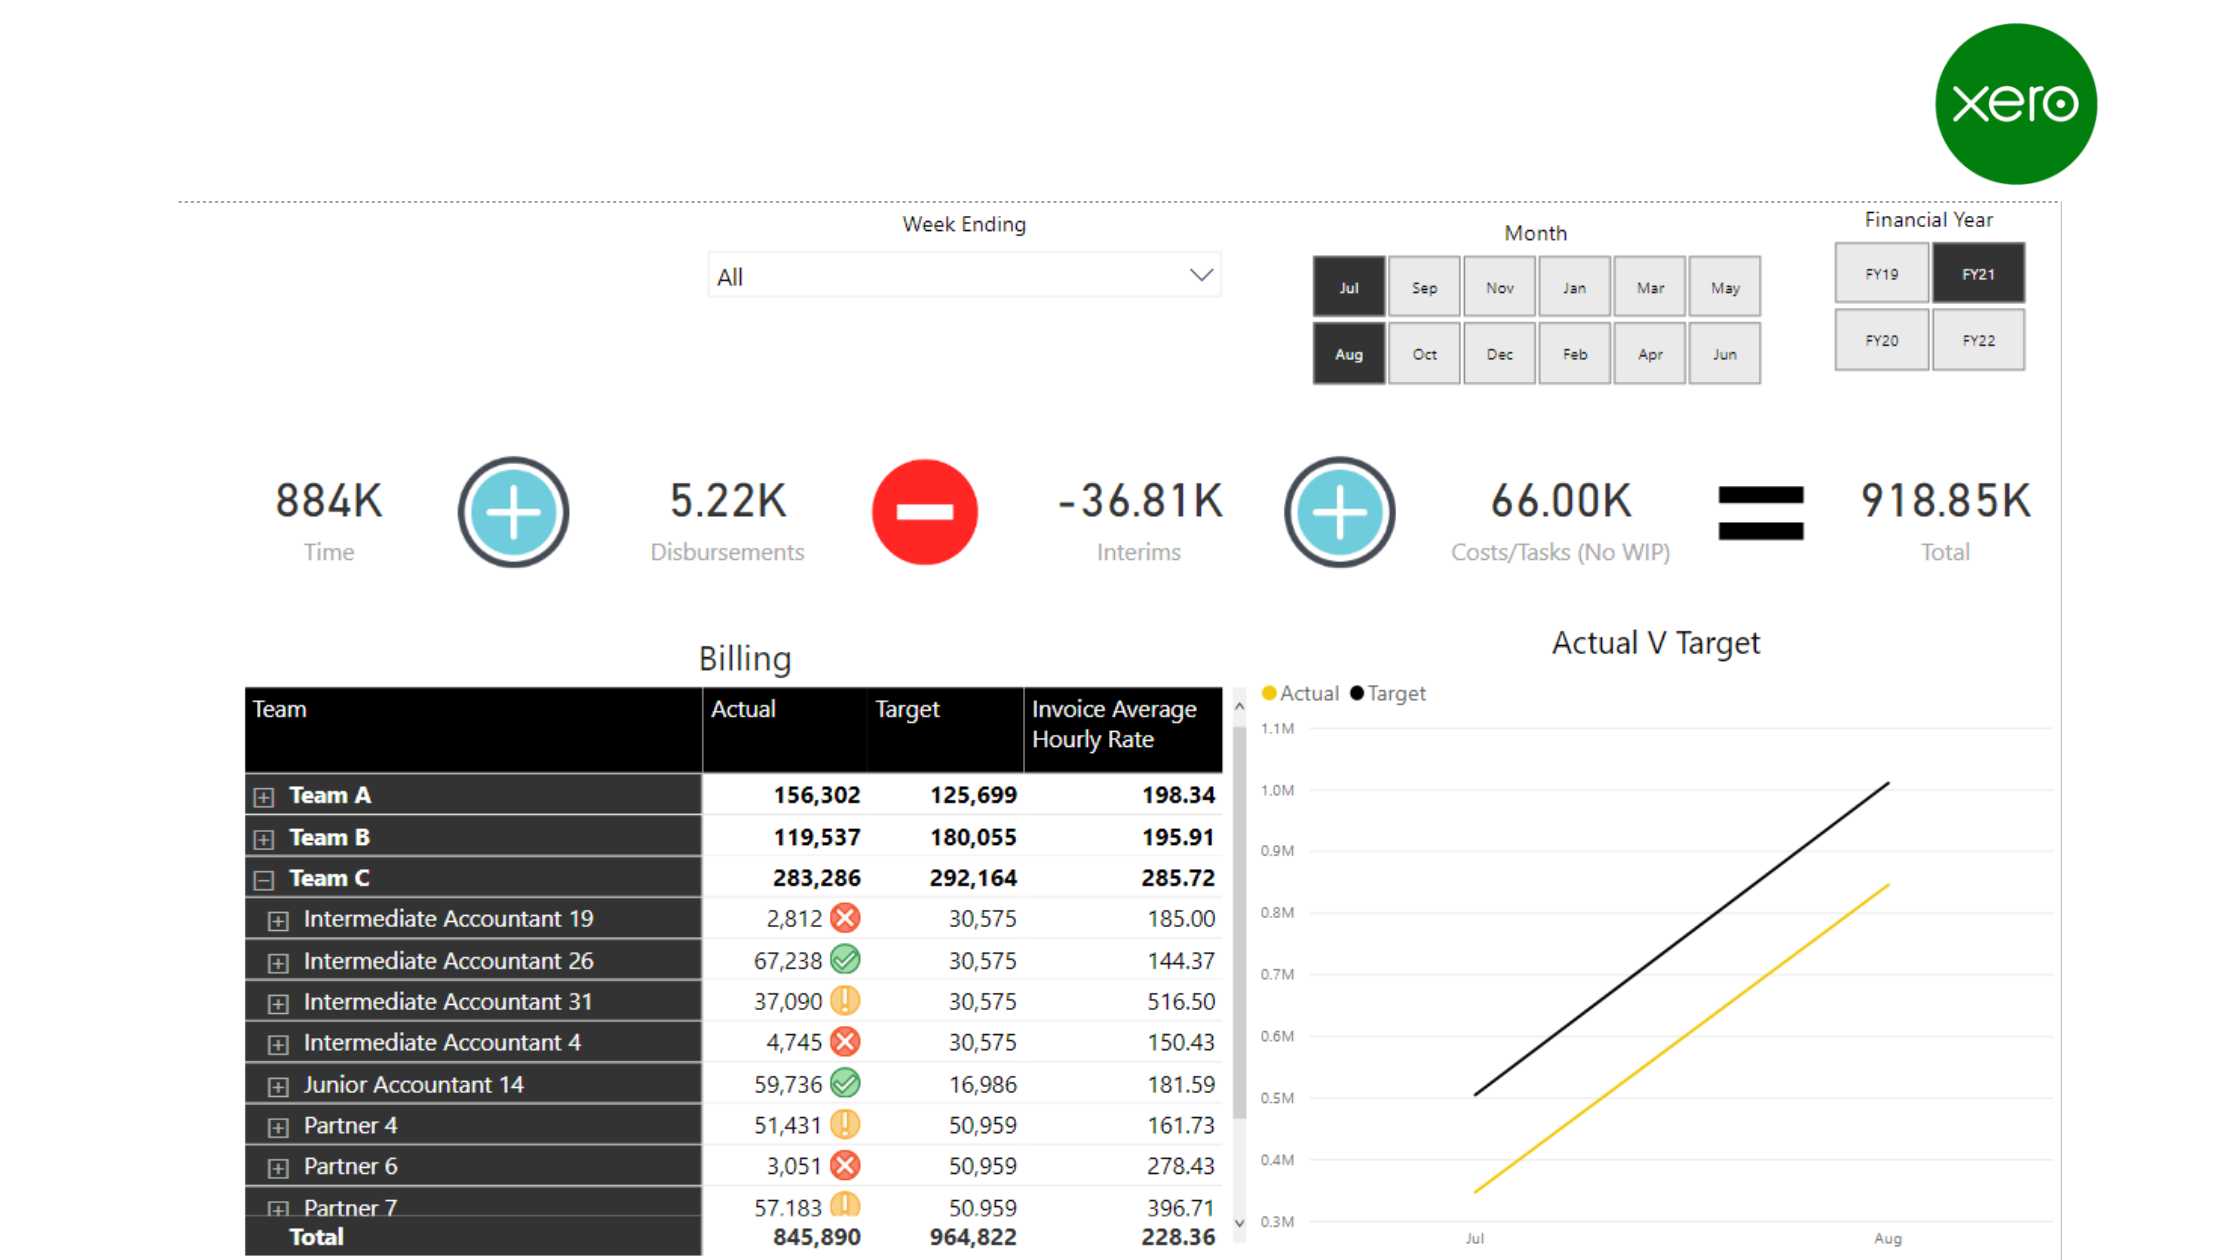Select financial year FY22
2240x1260 pixels.
click(x=1978, y=340)
